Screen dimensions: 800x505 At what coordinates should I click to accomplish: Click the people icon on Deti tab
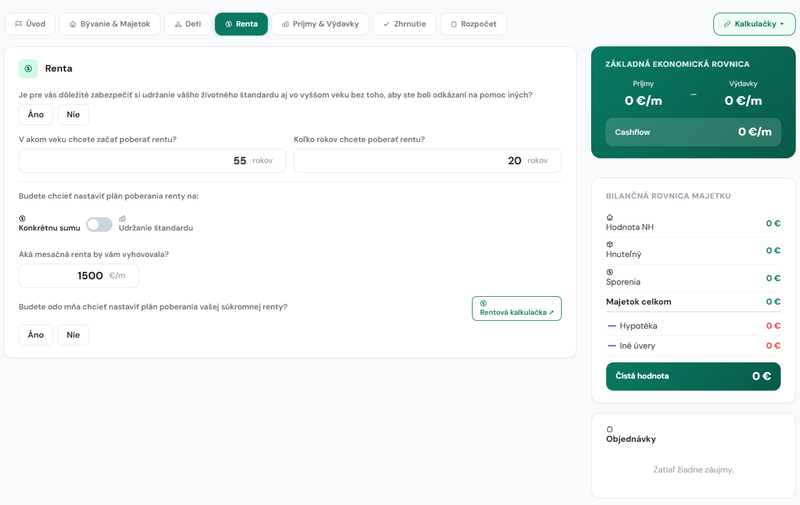178,24
